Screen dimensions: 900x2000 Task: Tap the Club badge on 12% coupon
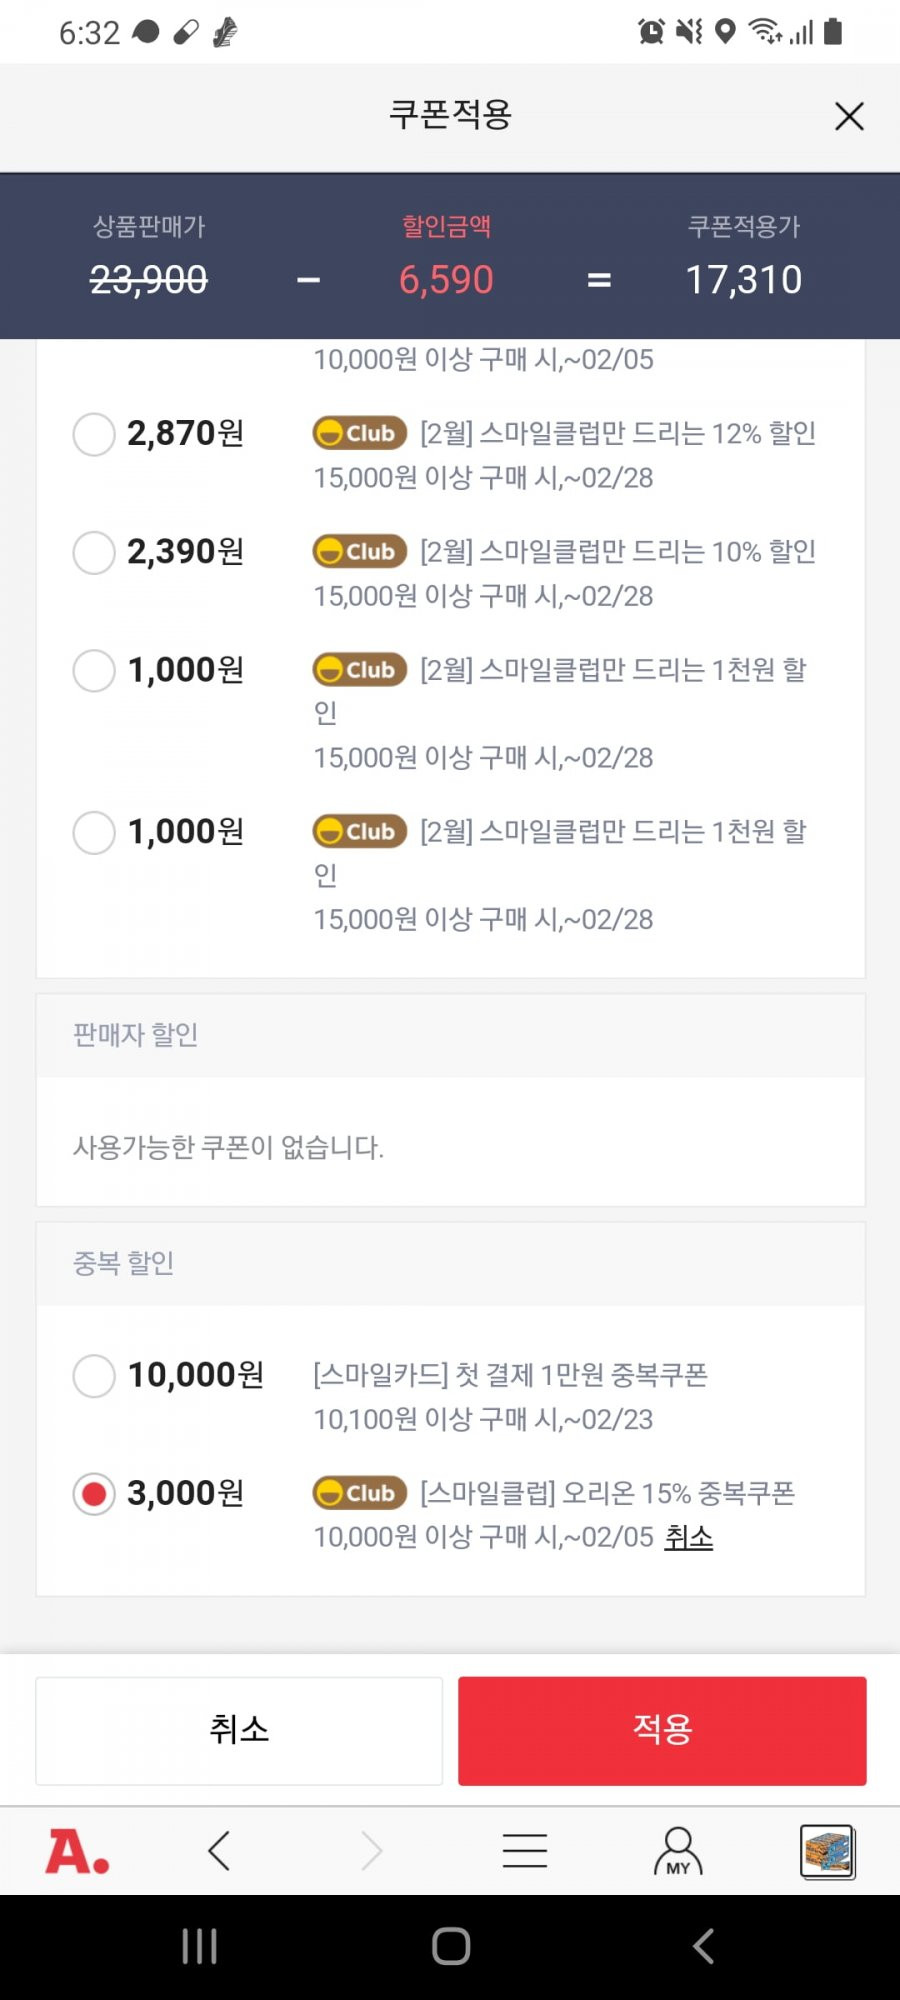(x=360, y=433)
